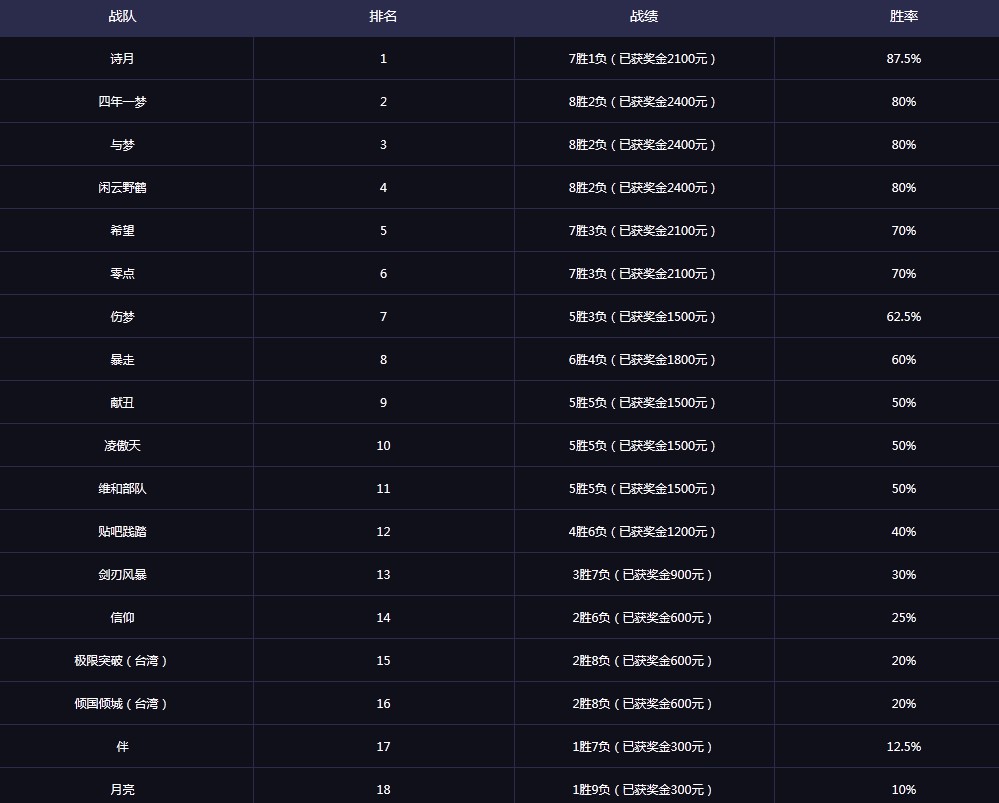Click team 倾国倾城（台湾）
The height and width of the screenshot is (803, 999).
pos(121,704)
